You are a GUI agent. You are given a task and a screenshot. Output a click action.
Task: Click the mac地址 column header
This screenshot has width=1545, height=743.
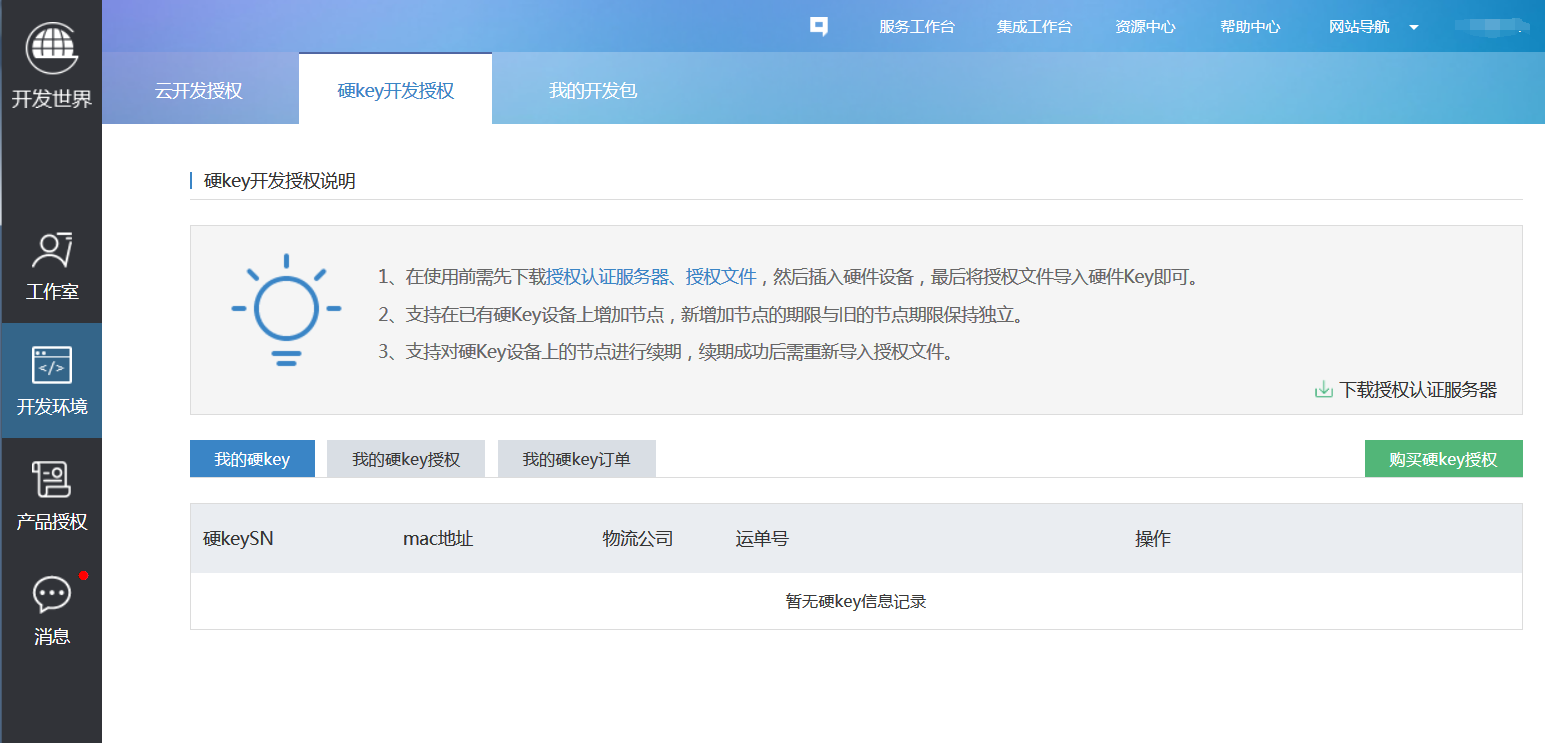click(438, 539)
